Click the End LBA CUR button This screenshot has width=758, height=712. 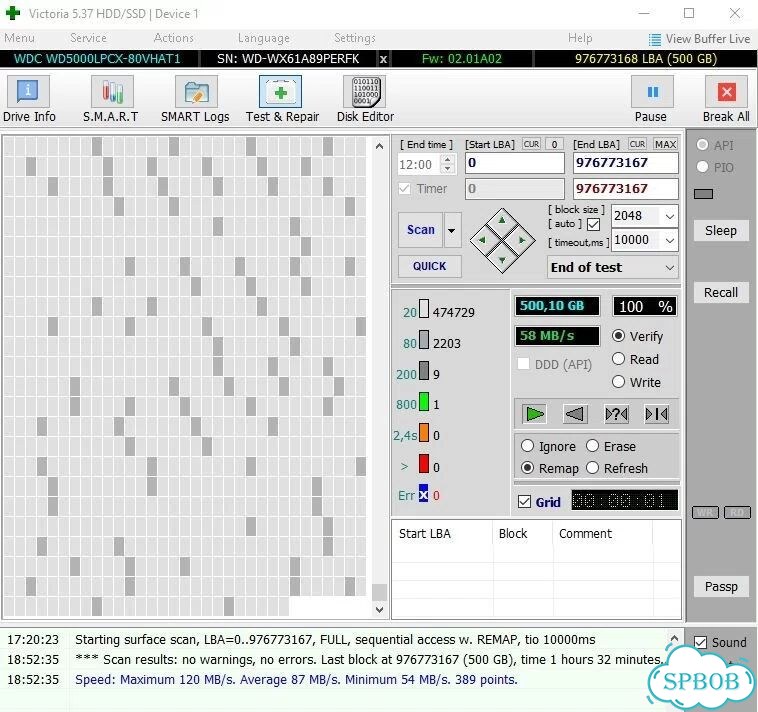tap(637, 144)
